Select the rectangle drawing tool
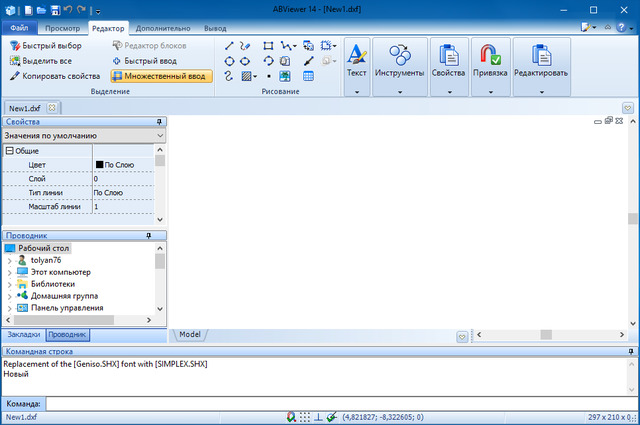This screenshot has height=425, width=640. [268, 46]
